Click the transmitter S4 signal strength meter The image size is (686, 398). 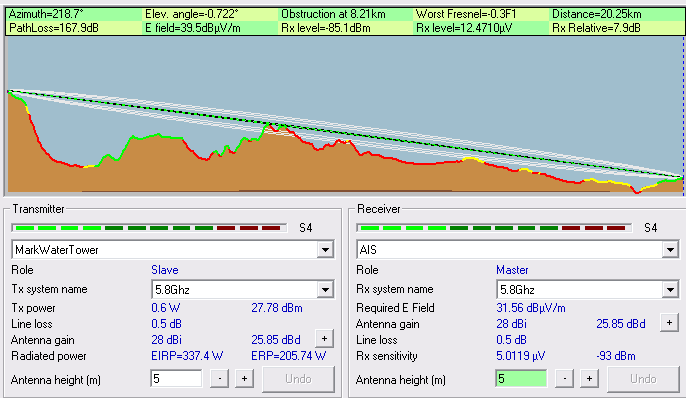[149, 228]
